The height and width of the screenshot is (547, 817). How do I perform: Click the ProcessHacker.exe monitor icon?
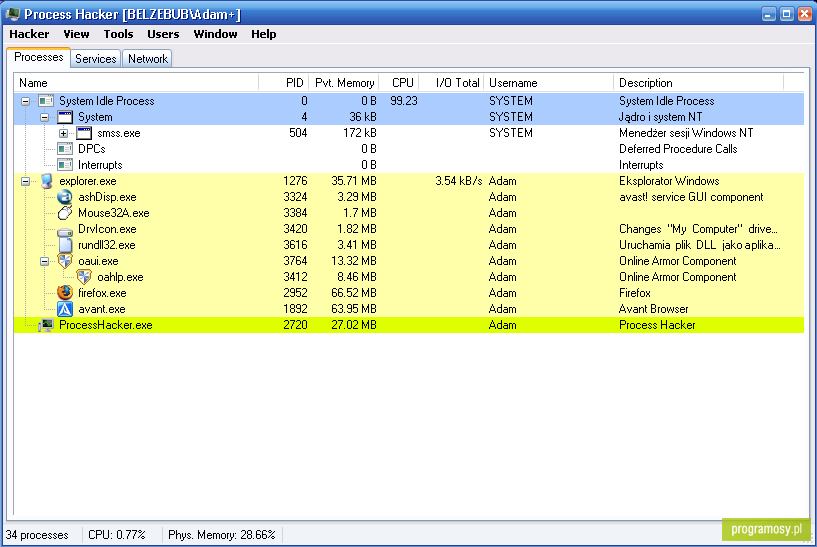pyautogui.click(x=46, y=325)
